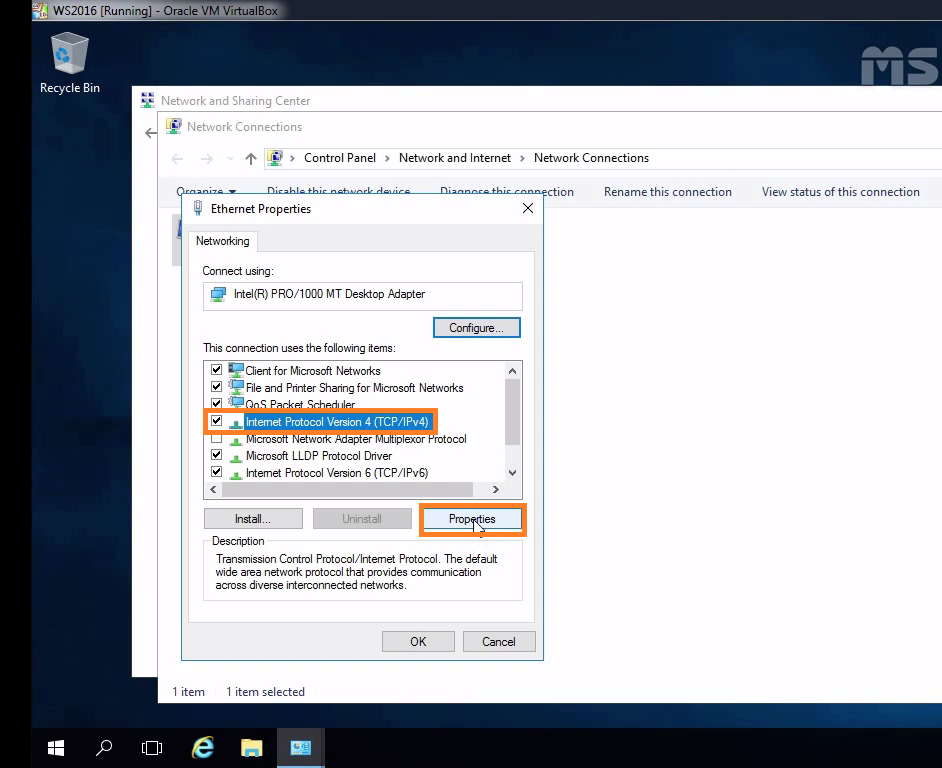Toggle Internet Protocol Version 6 checkbox
Screen dimensions: 942x768
pos(217,472)
